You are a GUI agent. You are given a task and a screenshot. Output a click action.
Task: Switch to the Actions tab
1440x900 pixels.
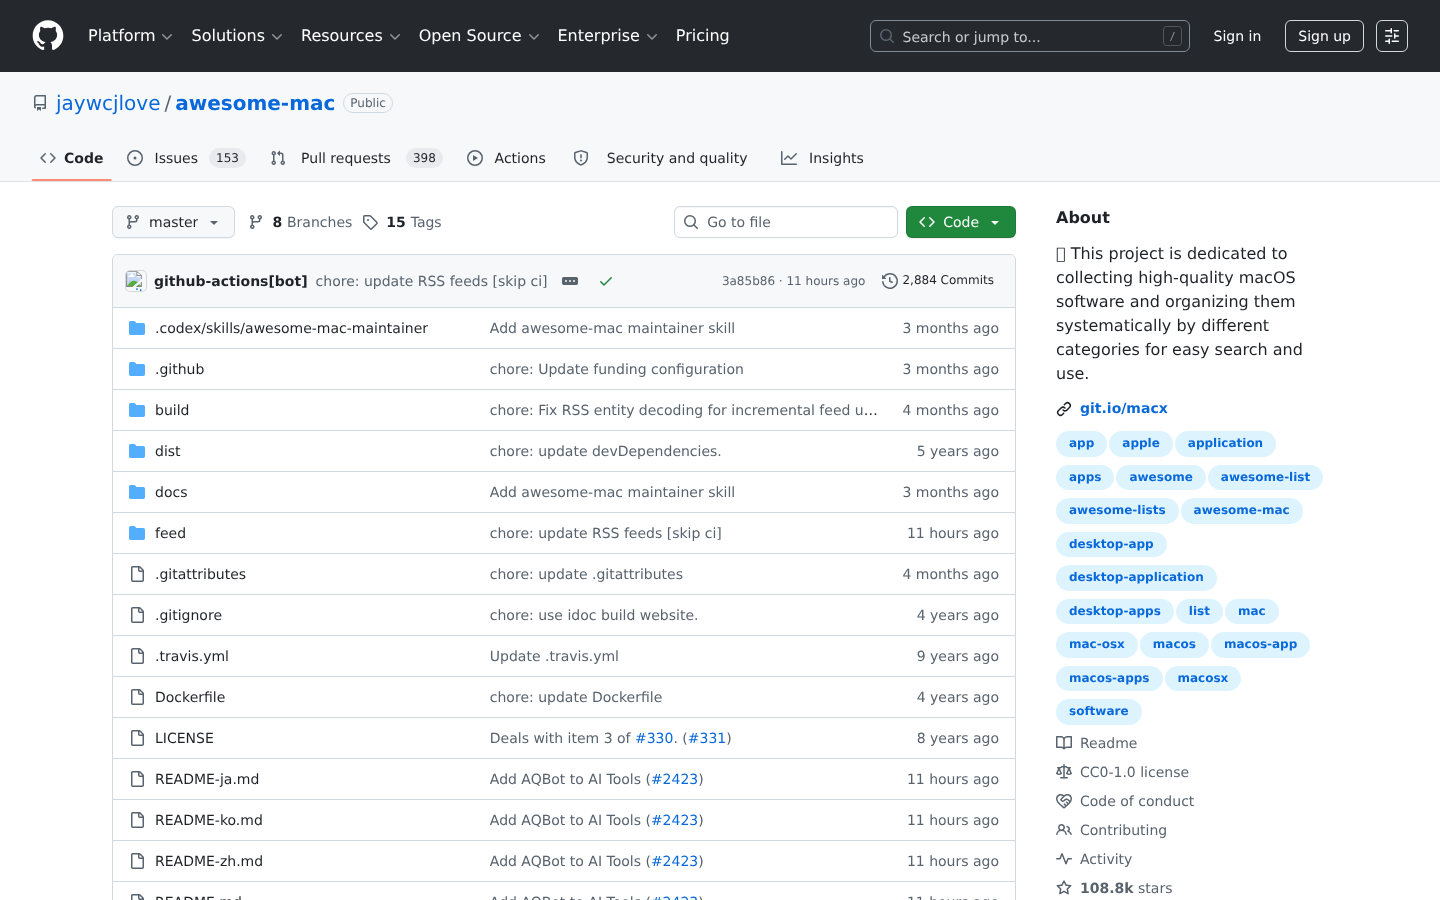506,158
